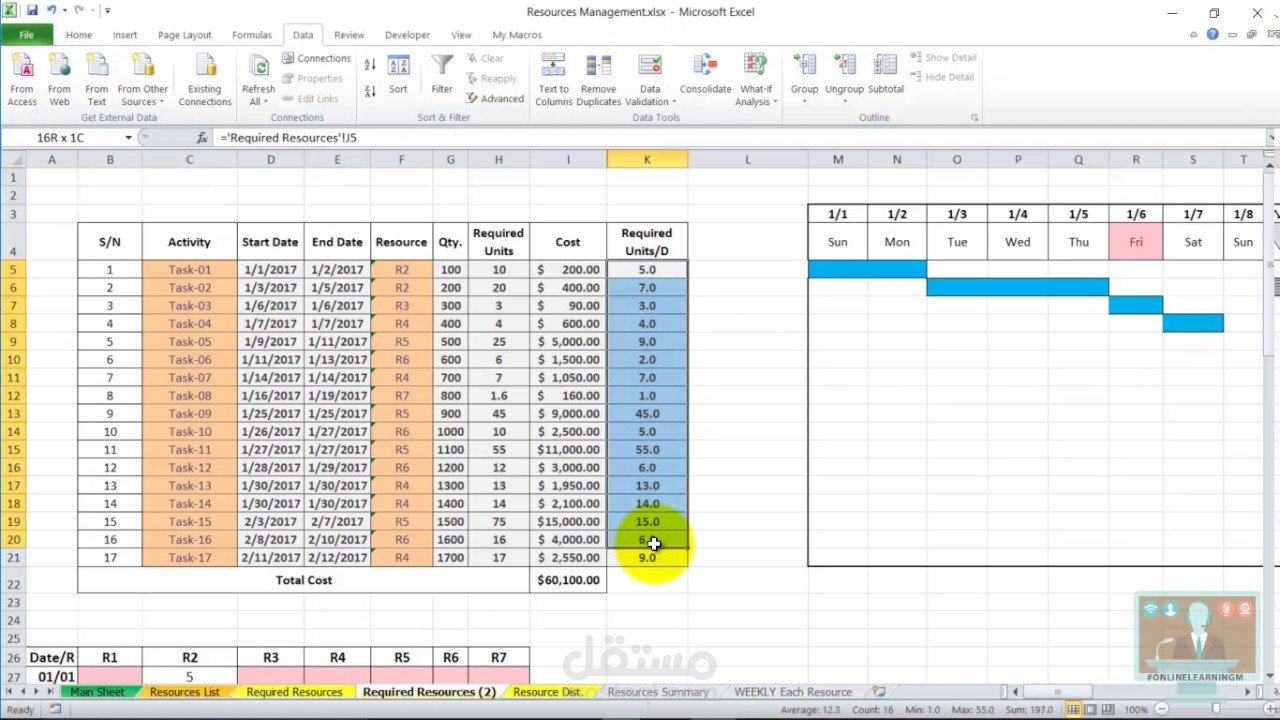This screenshot has width=1280, height=720.
Task: Open the Sort dialog
Action: (x=398, y=76)
